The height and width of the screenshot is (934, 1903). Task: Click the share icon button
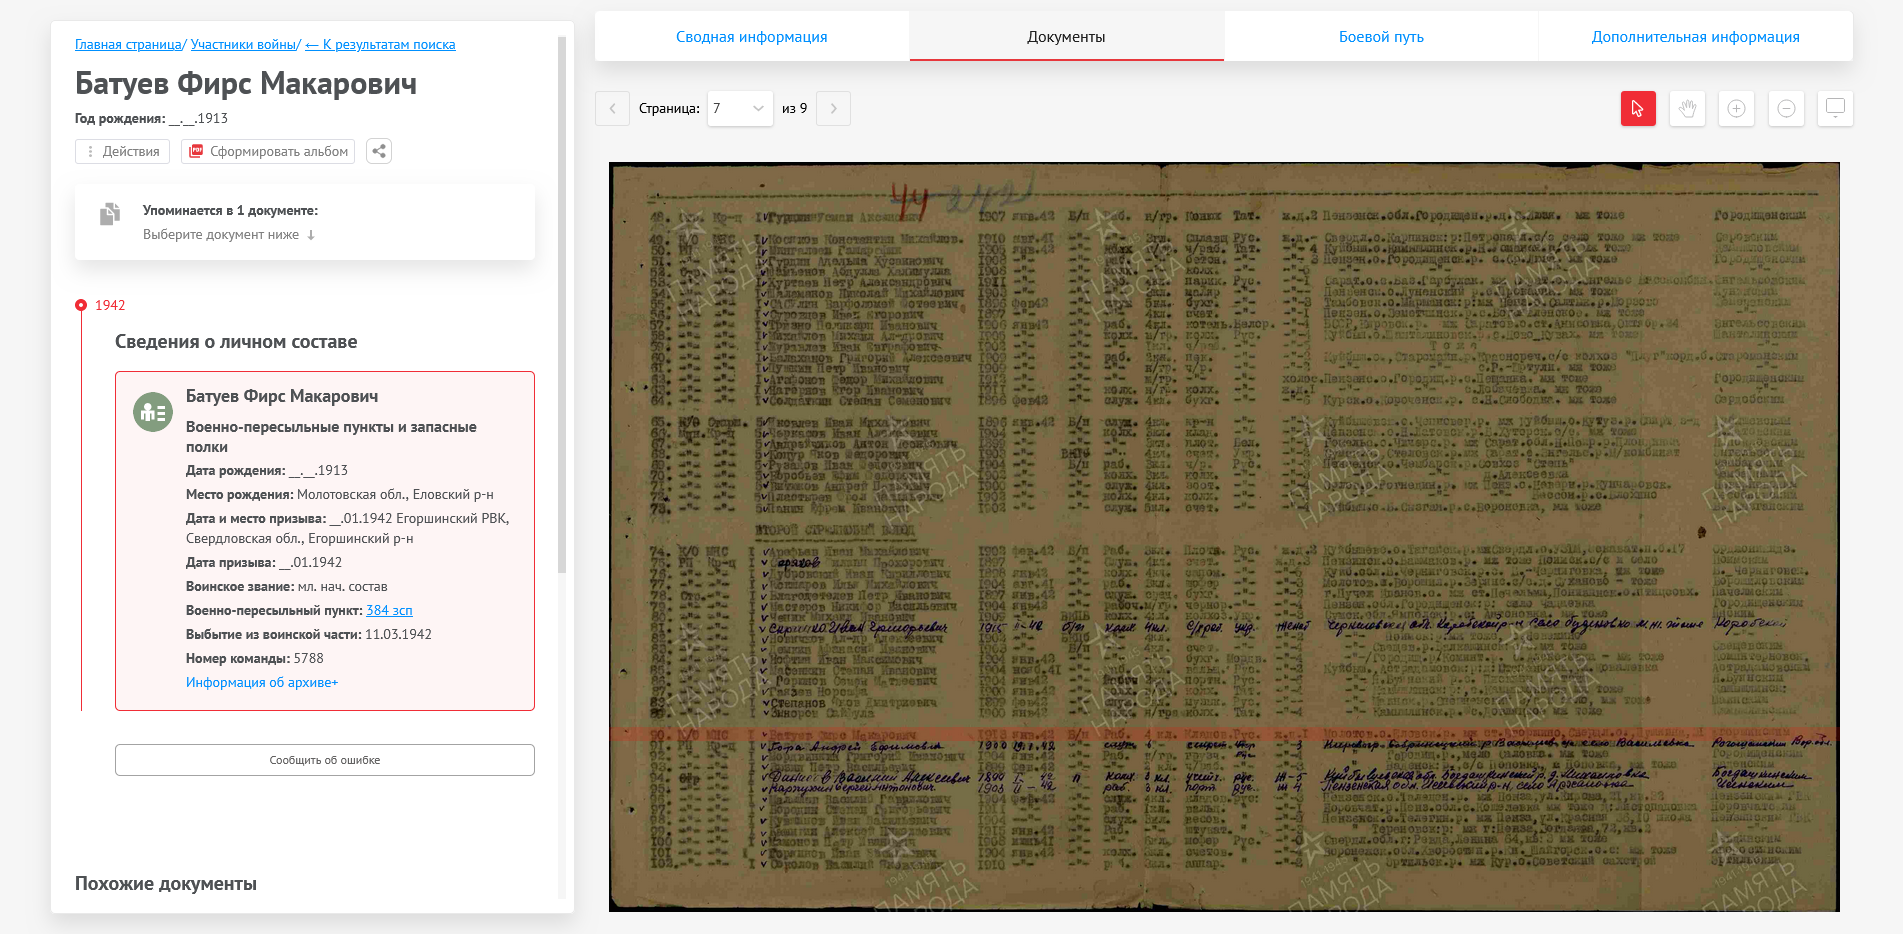pyautogui.click(x=378, y=151)
